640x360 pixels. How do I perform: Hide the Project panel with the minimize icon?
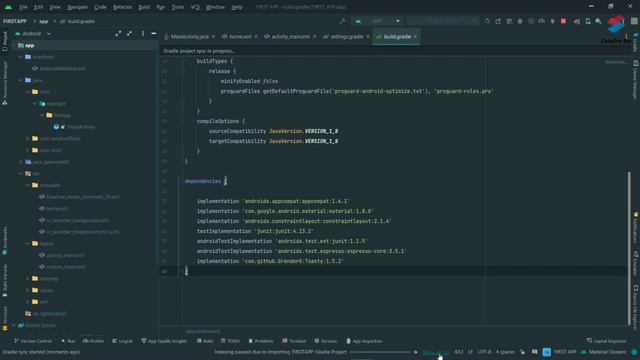tap(154, 33)
